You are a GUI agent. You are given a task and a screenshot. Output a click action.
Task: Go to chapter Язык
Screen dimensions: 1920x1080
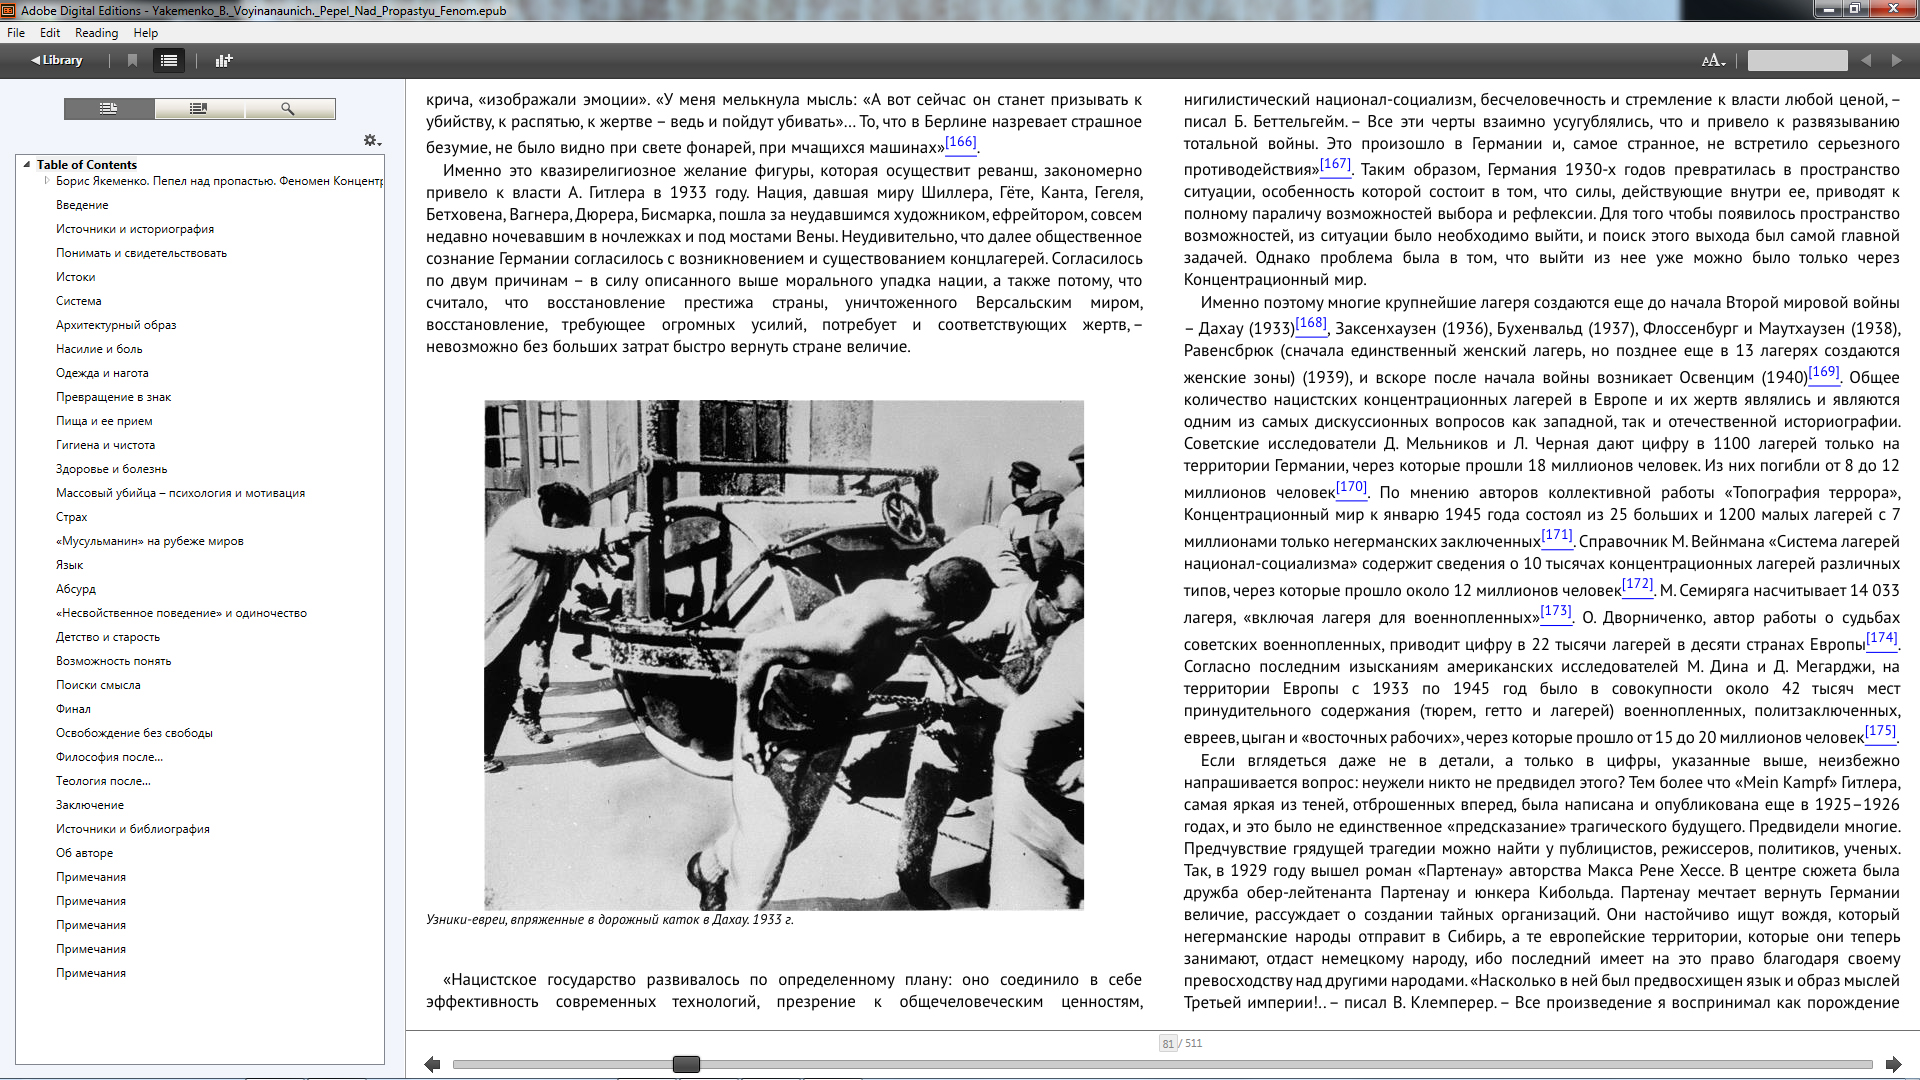(70, 565)
